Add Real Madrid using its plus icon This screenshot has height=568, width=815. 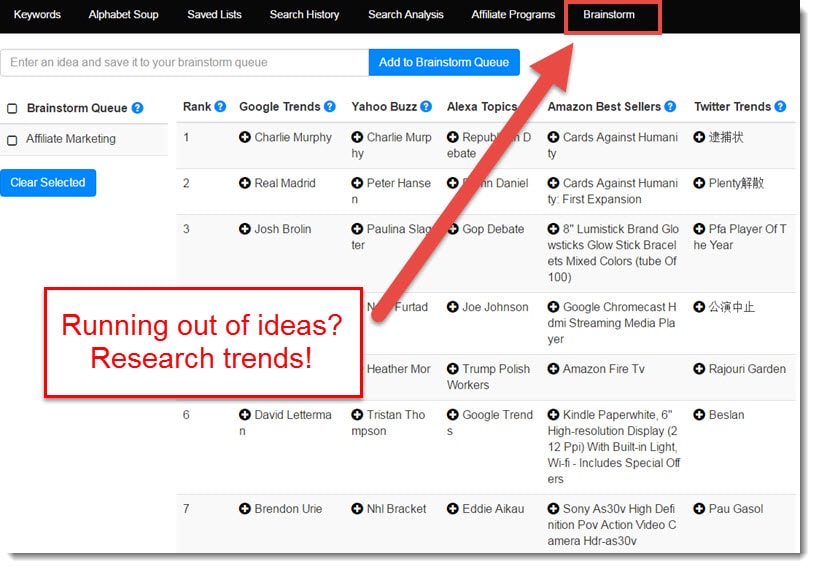[x=245, y=182]
